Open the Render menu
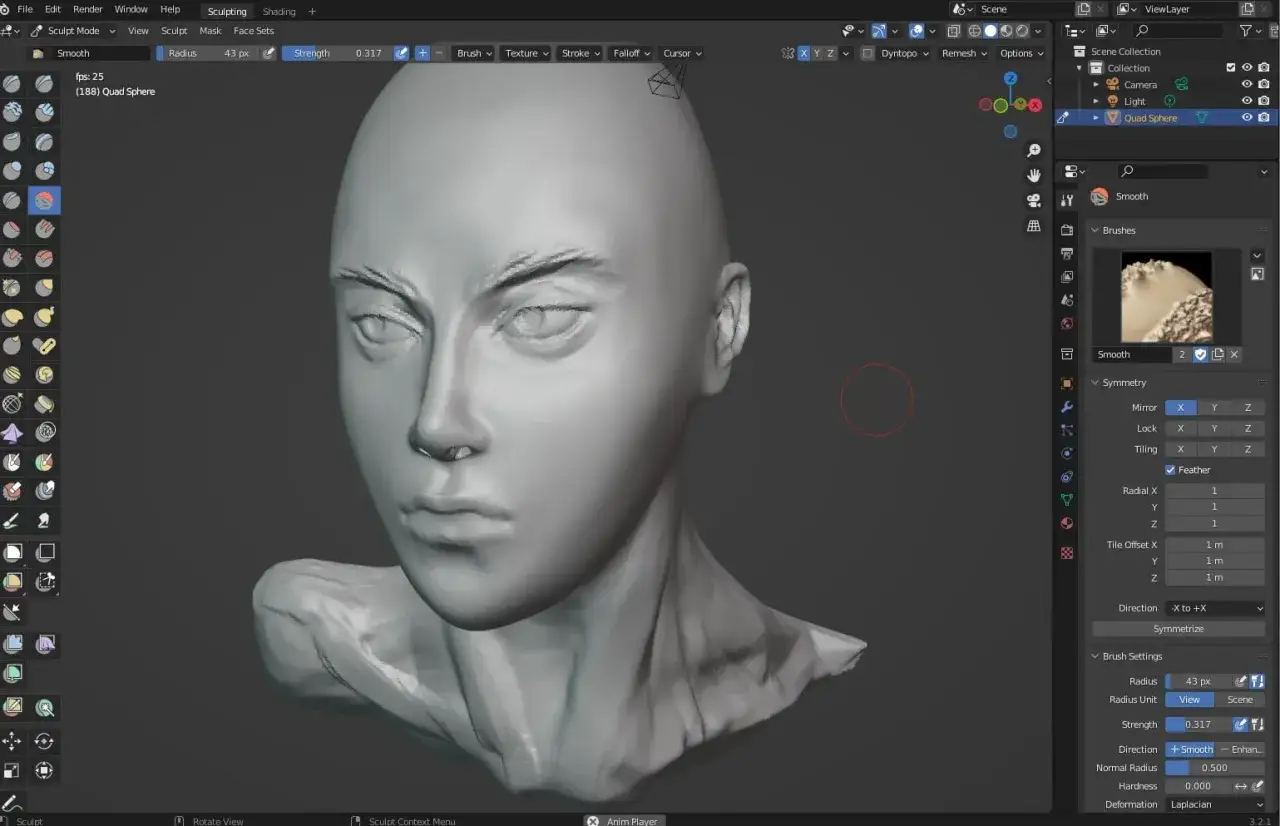This screenshot has height=826, width=1280. pyautogui.click(x=88, y=9)
